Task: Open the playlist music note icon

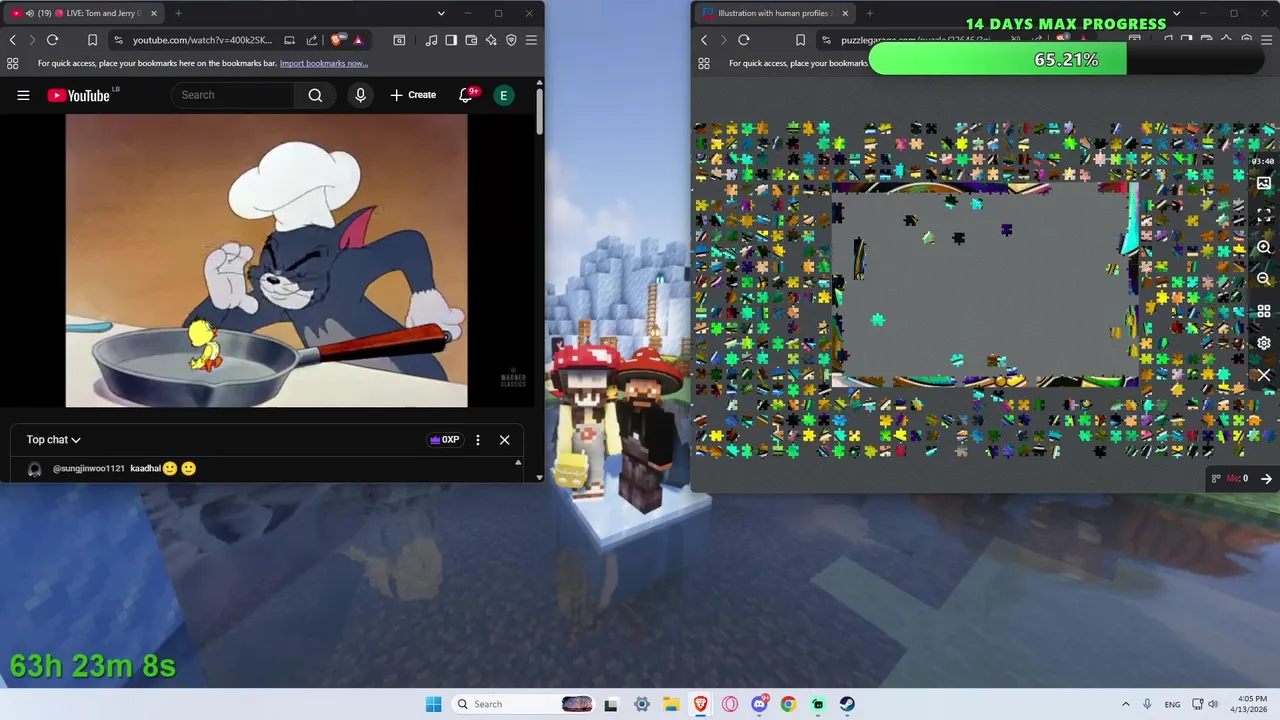Action: click(x=431, y=40)
